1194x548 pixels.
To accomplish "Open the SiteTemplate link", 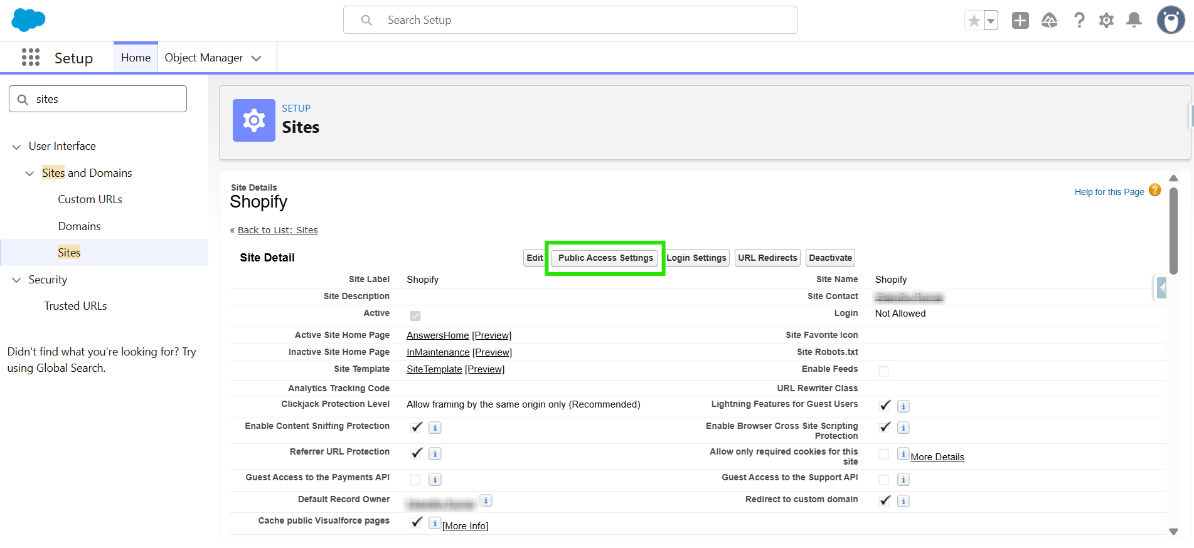I will 434,369.
